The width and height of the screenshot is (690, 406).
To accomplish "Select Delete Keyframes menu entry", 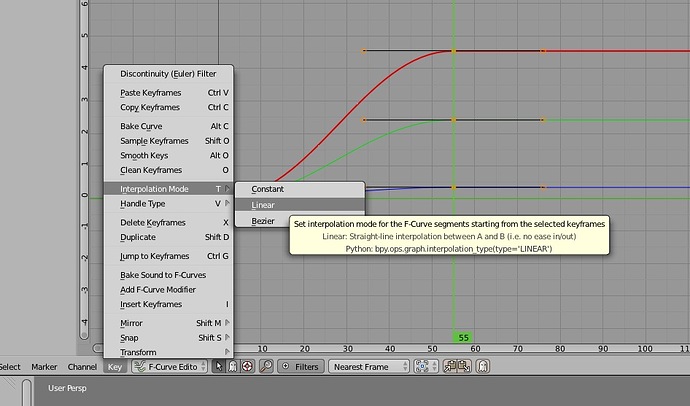I will click(168, 223).
